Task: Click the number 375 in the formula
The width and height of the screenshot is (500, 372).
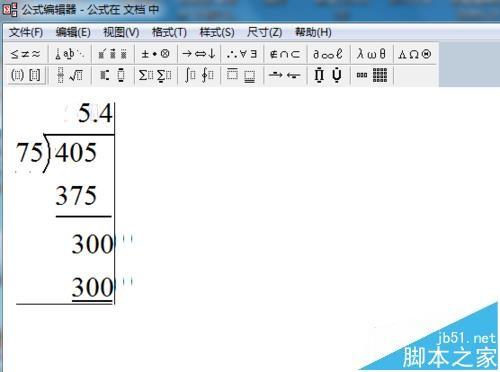Action: (76, 196)
